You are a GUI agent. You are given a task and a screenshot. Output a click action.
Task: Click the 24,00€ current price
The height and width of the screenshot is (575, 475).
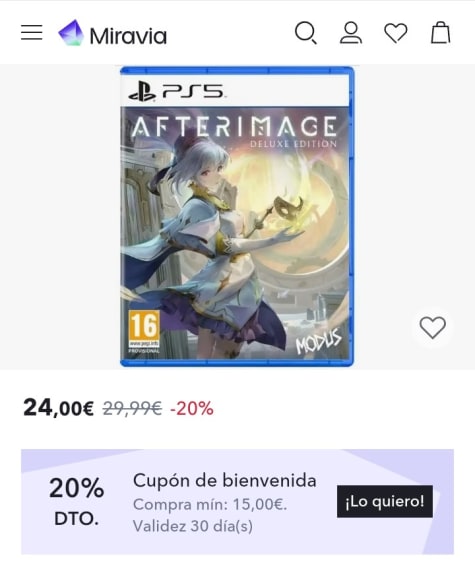pos(58,408)
